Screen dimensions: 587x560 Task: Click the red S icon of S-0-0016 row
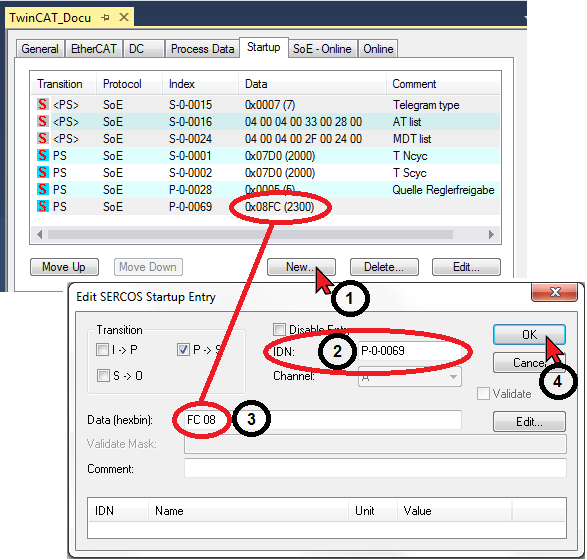click(43, 121)
